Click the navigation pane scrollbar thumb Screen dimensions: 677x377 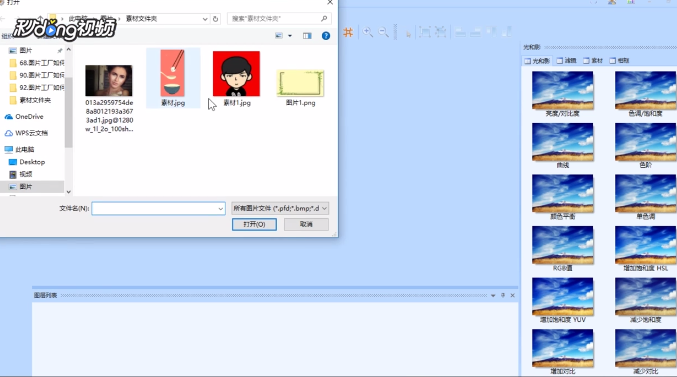point(68,112)
